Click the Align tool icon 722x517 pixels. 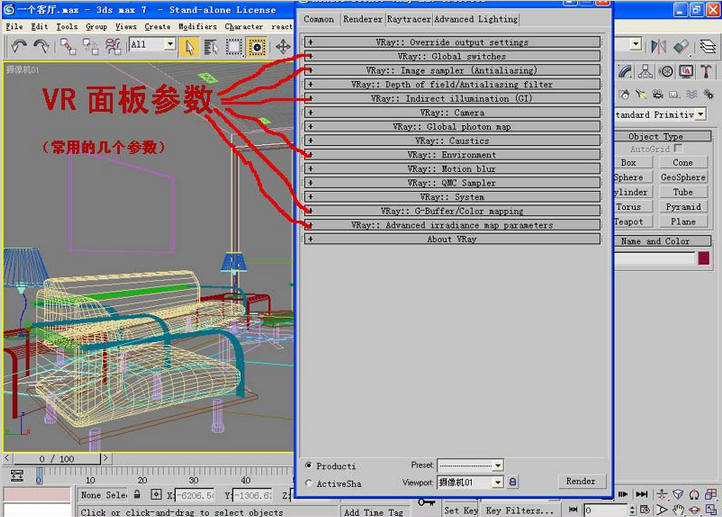(x=681, y=46)
